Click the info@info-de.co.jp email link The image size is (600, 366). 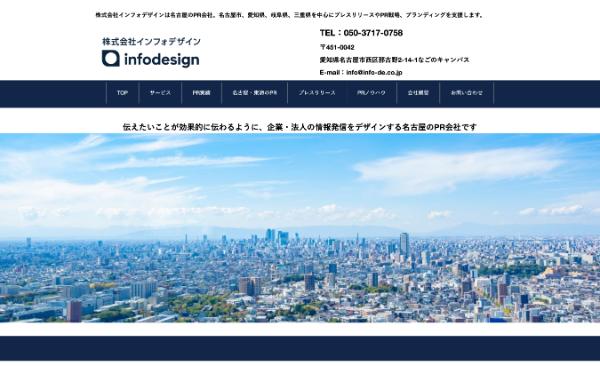pyautogui.click(x=374, y=72)
